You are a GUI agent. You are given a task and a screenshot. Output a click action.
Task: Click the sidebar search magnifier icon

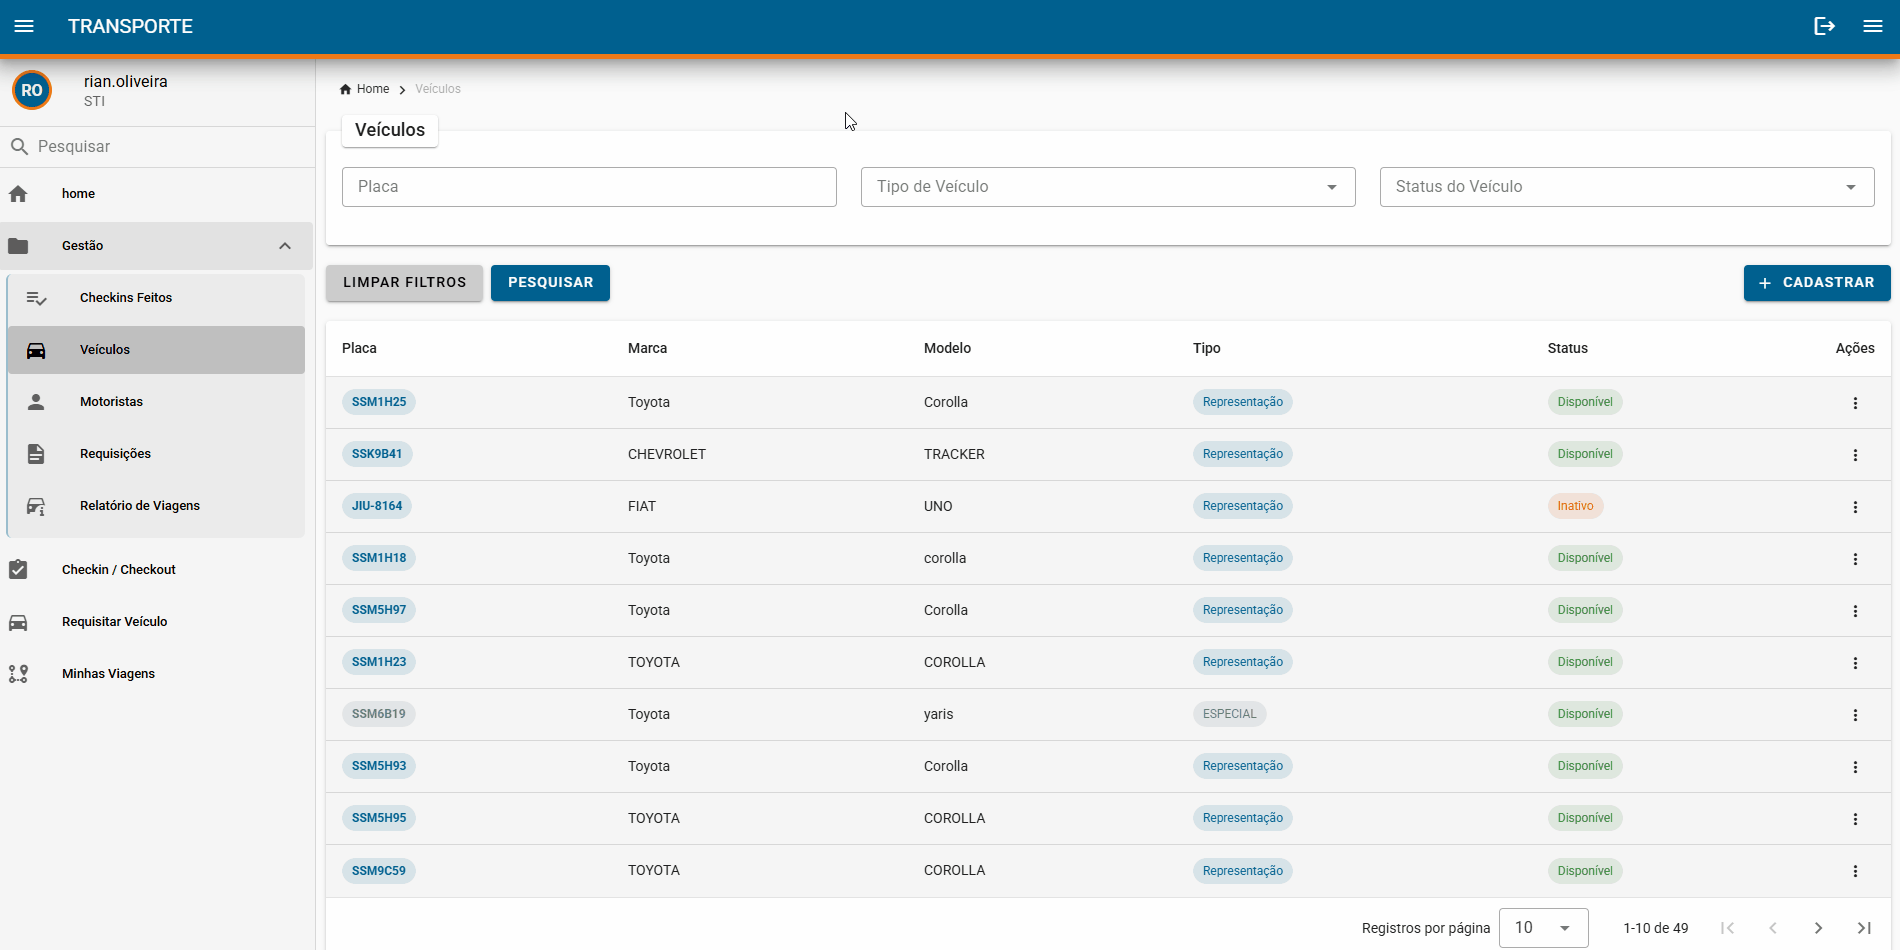point(19,147)
